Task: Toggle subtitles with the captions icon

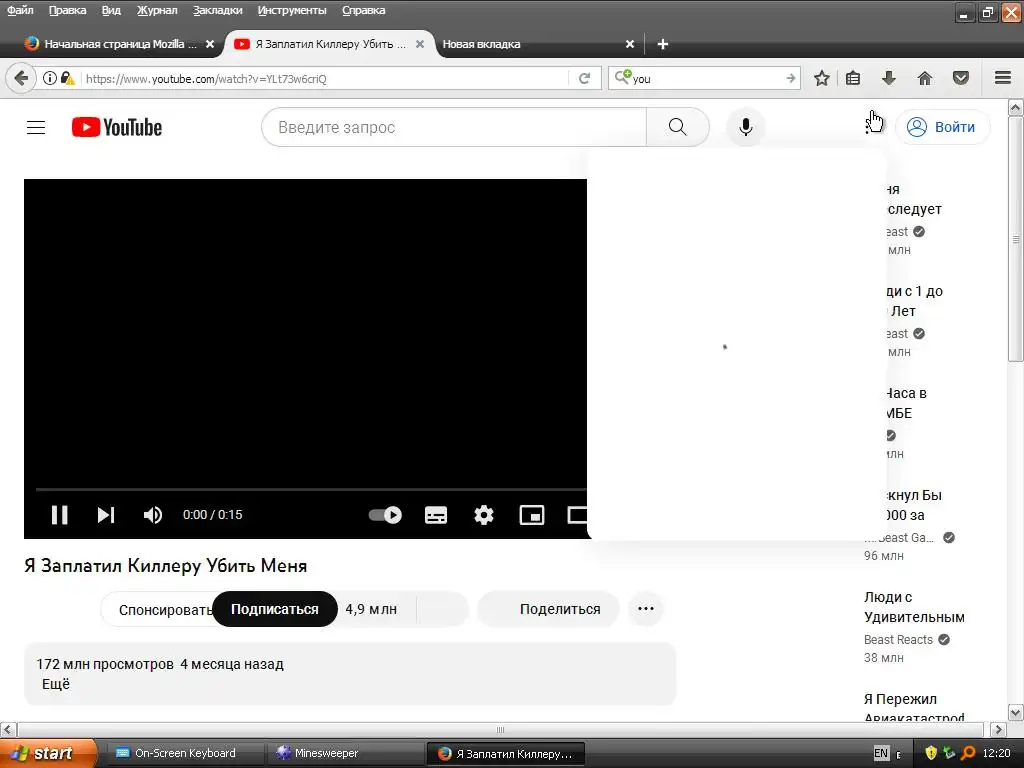Action: click(x=436, y=515)
